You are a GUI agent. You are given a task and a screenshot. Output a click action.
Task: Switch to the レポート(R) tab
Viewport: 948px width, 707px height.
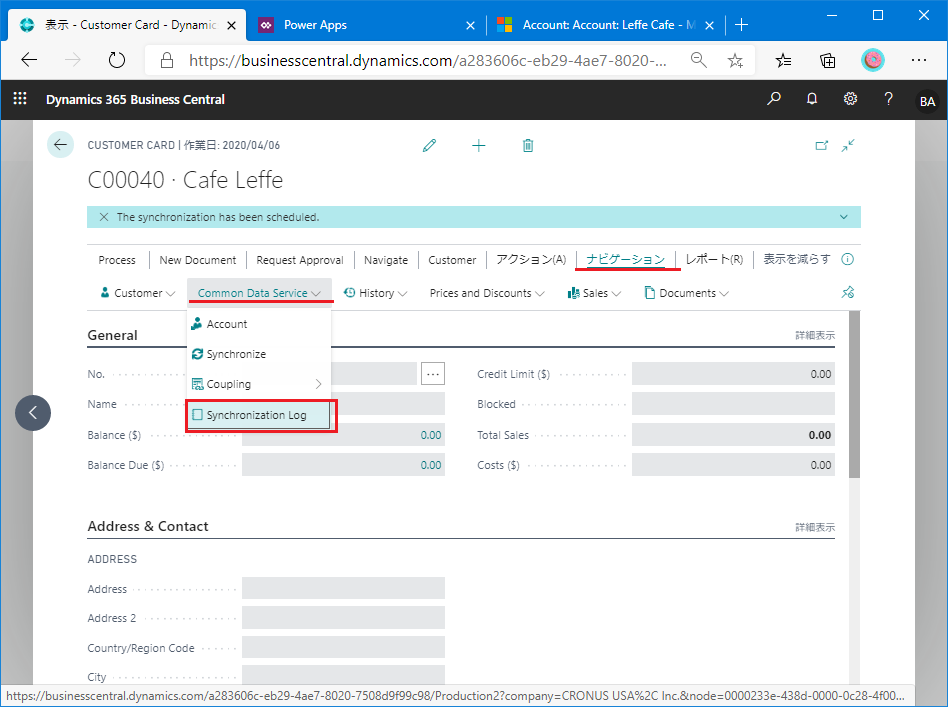pyautogui.click(x=714, y=260)
